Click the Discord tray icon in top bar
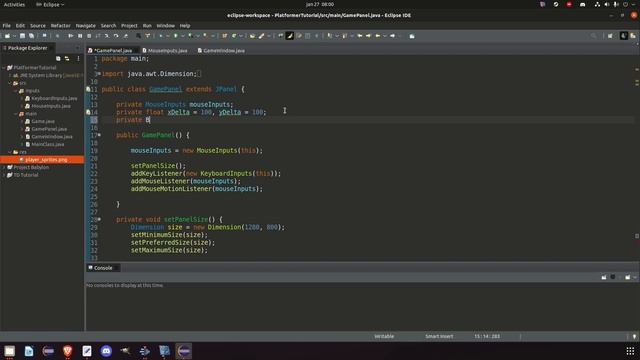 582,4
